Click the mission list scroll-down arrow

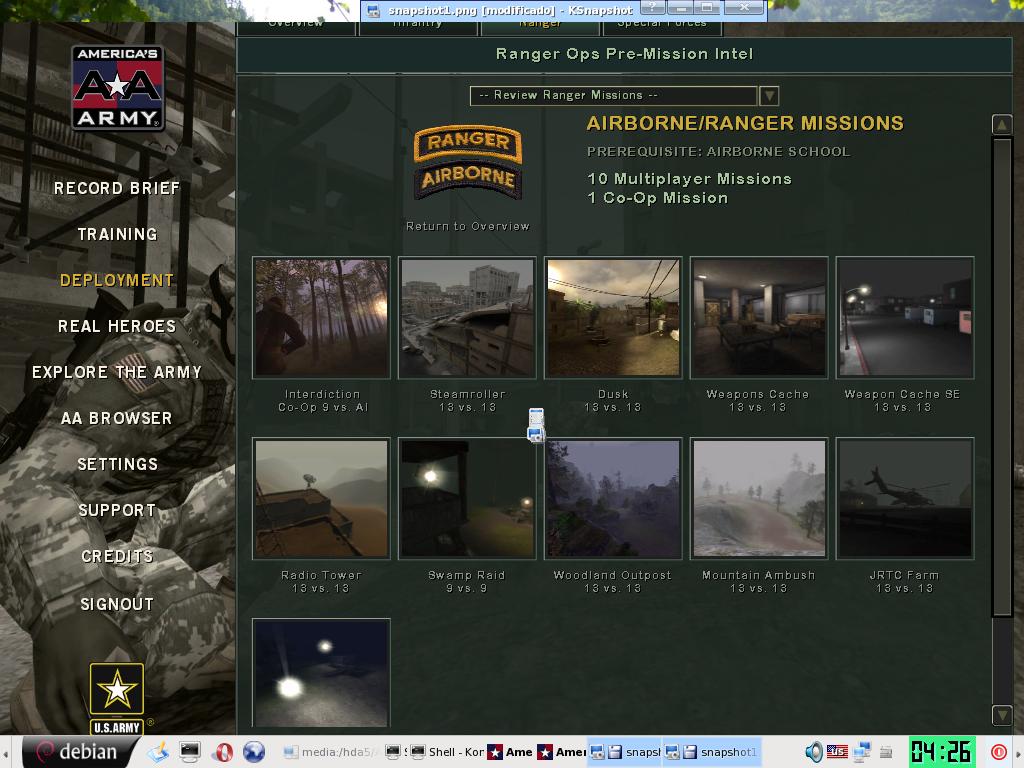point(1002,715)
